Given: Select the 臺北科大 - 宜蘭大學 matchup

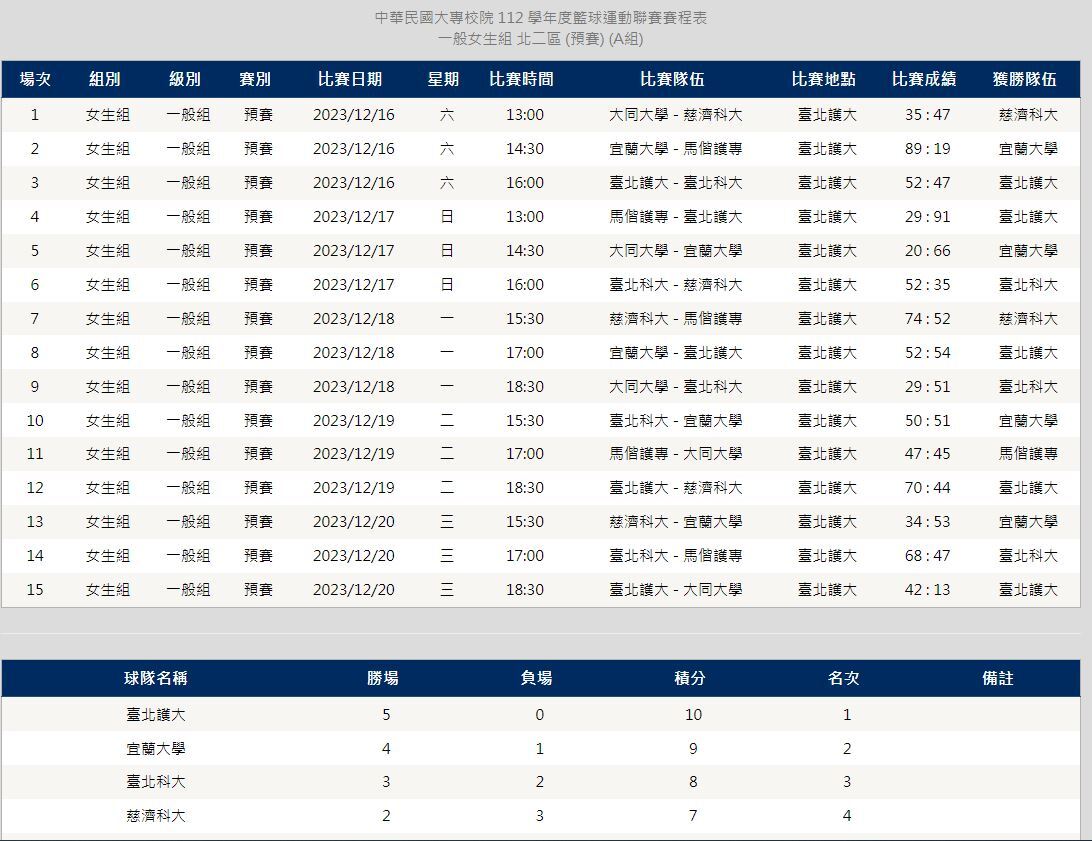Looking at the screenshot, I should (676, 421).
